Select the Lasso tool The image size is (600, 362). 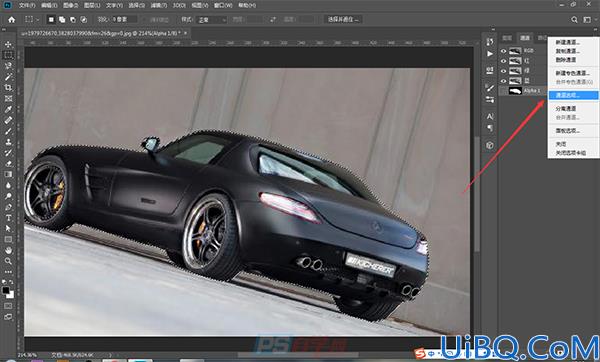tap(8, 66)
